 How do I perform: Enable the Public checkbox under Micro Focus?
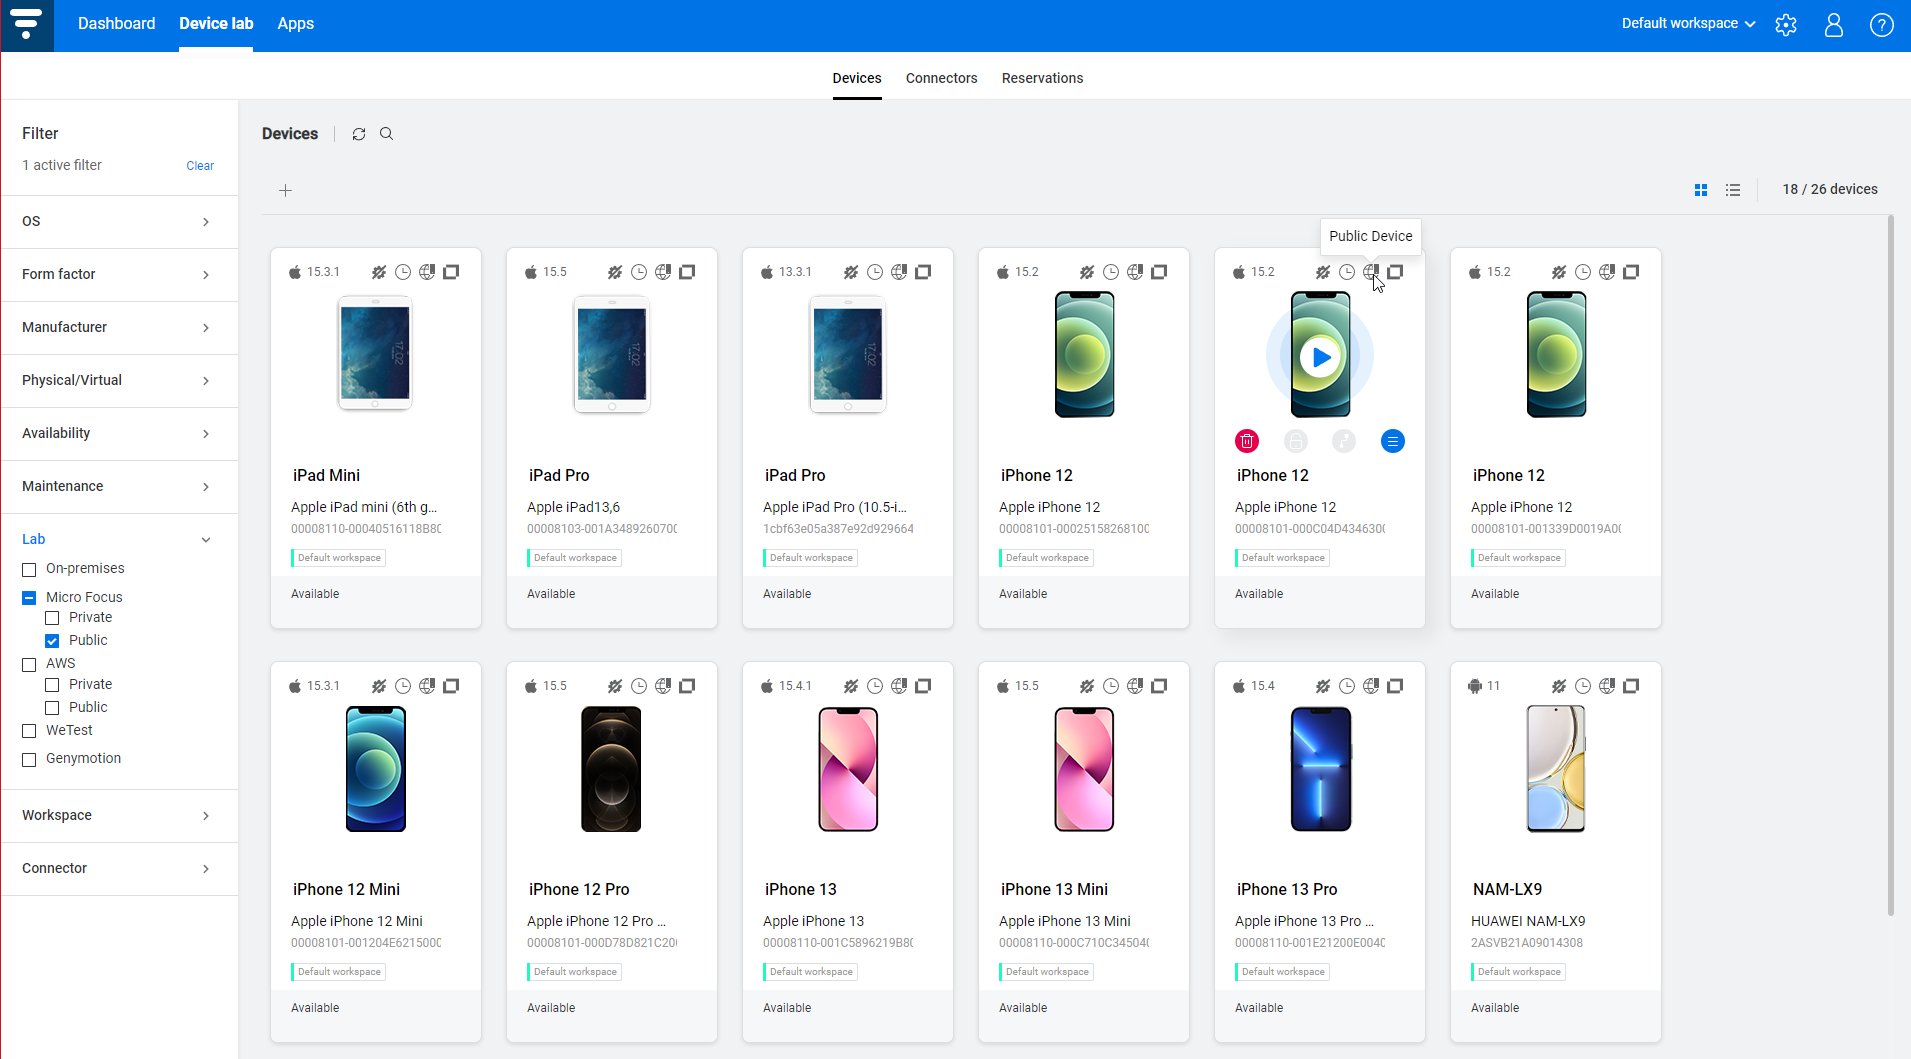click(x=52, y=640)
